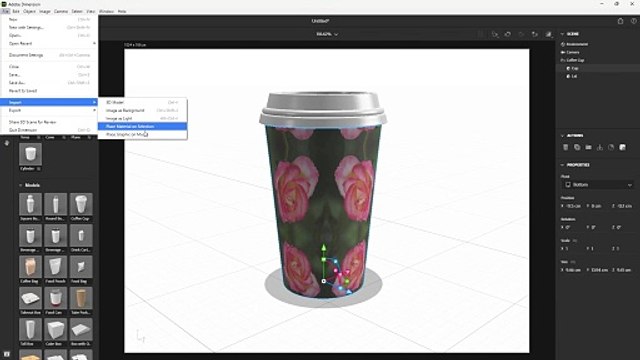Select Lid object in Scene panel
640x360 pixels.
574,76
